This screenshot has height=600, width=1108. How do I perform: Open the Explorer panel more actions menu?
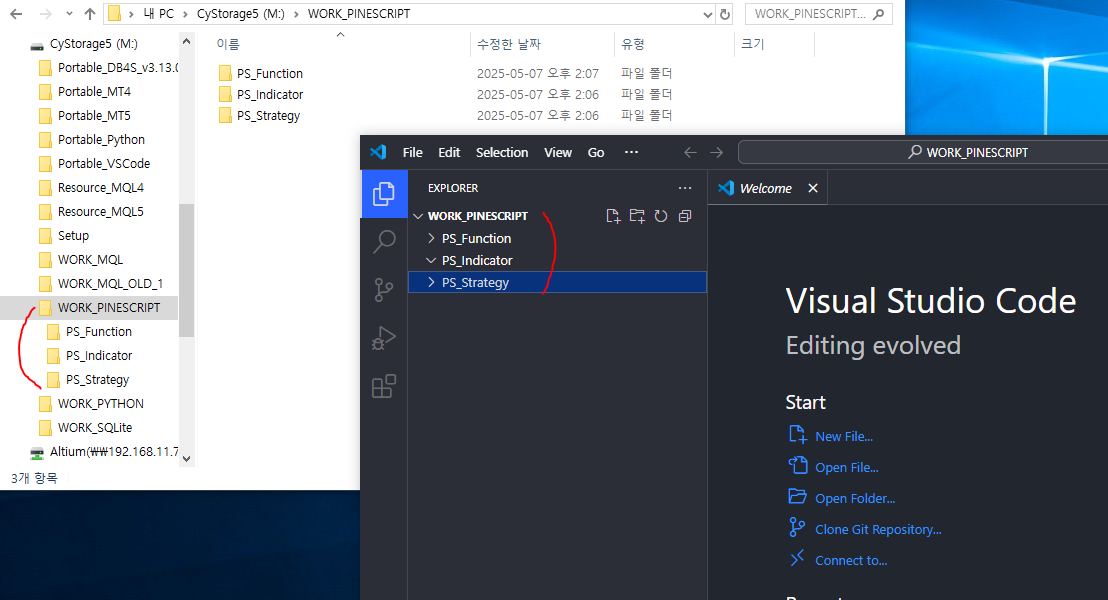(x=685, y=188)
